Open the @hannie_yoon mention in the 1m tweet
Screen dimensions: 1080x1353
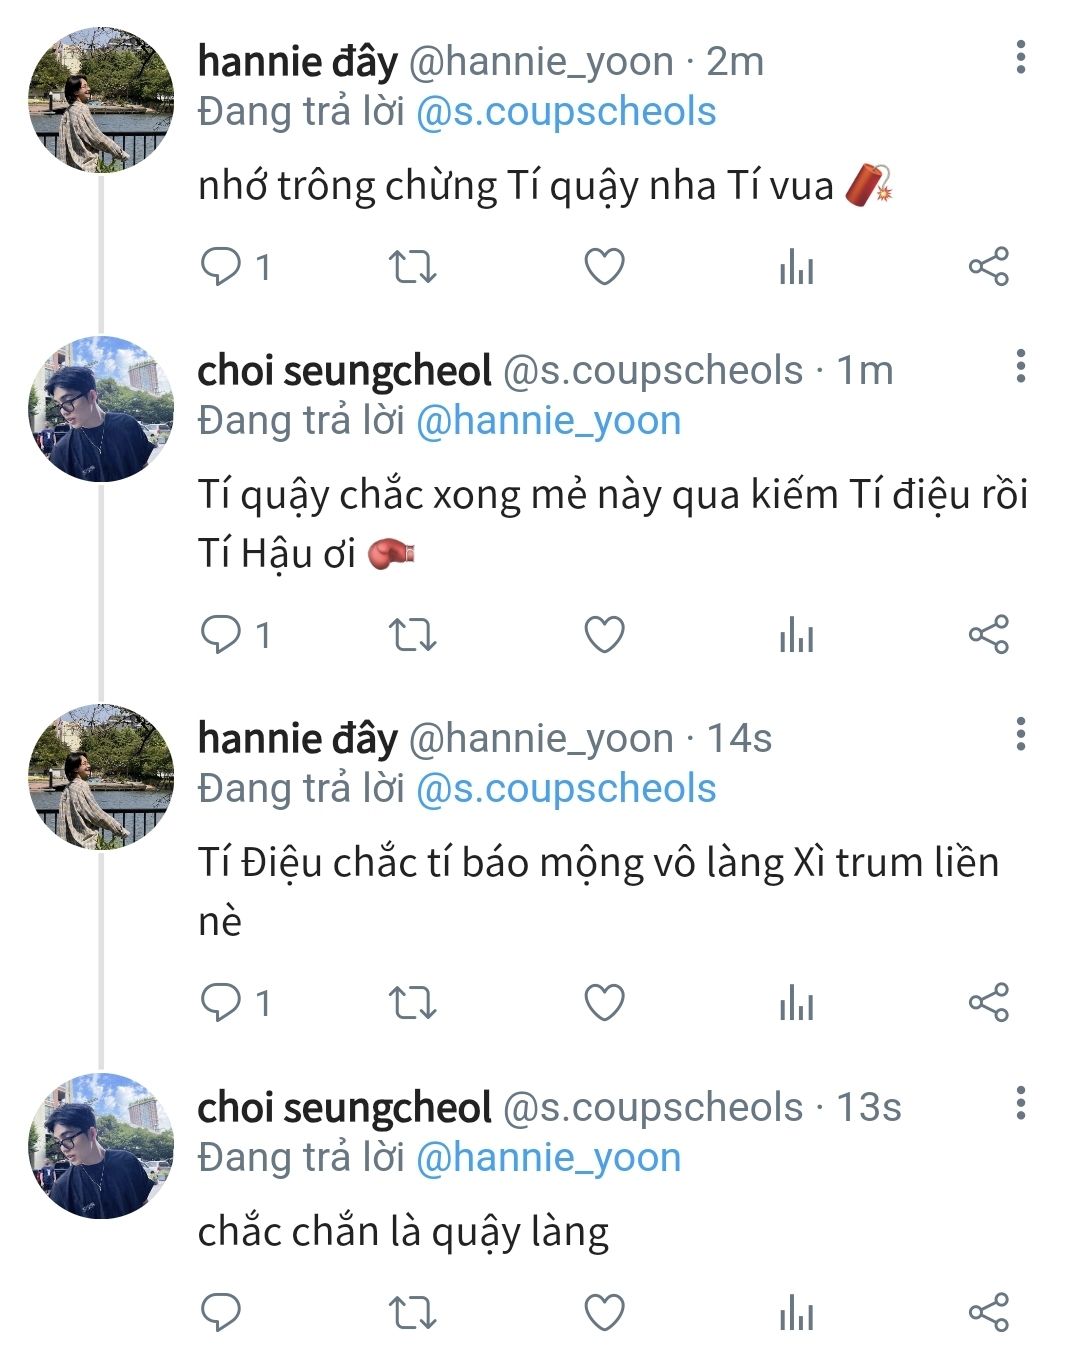tap(548, 421)
